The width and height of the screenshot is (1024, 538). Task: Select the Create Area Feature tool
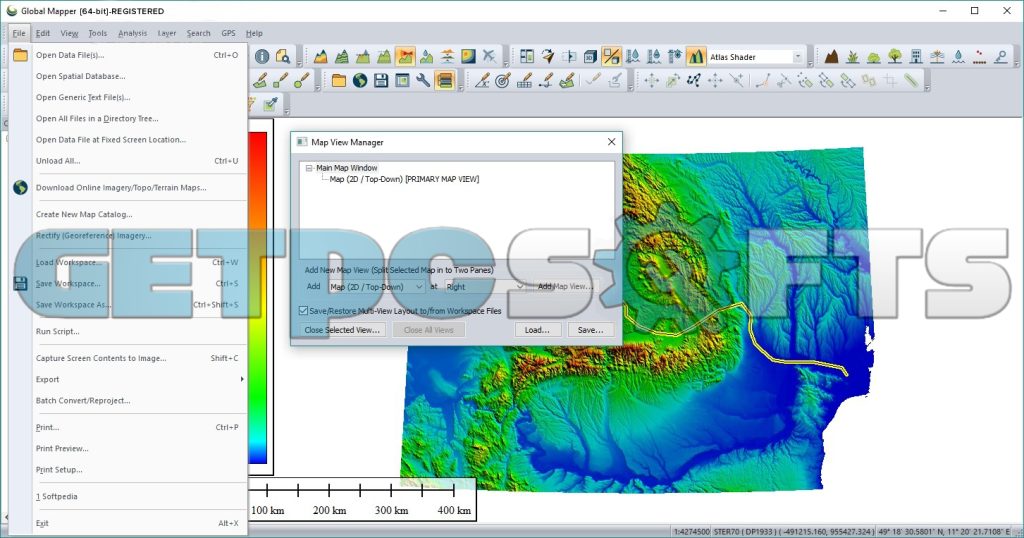(x=260, y=81)
